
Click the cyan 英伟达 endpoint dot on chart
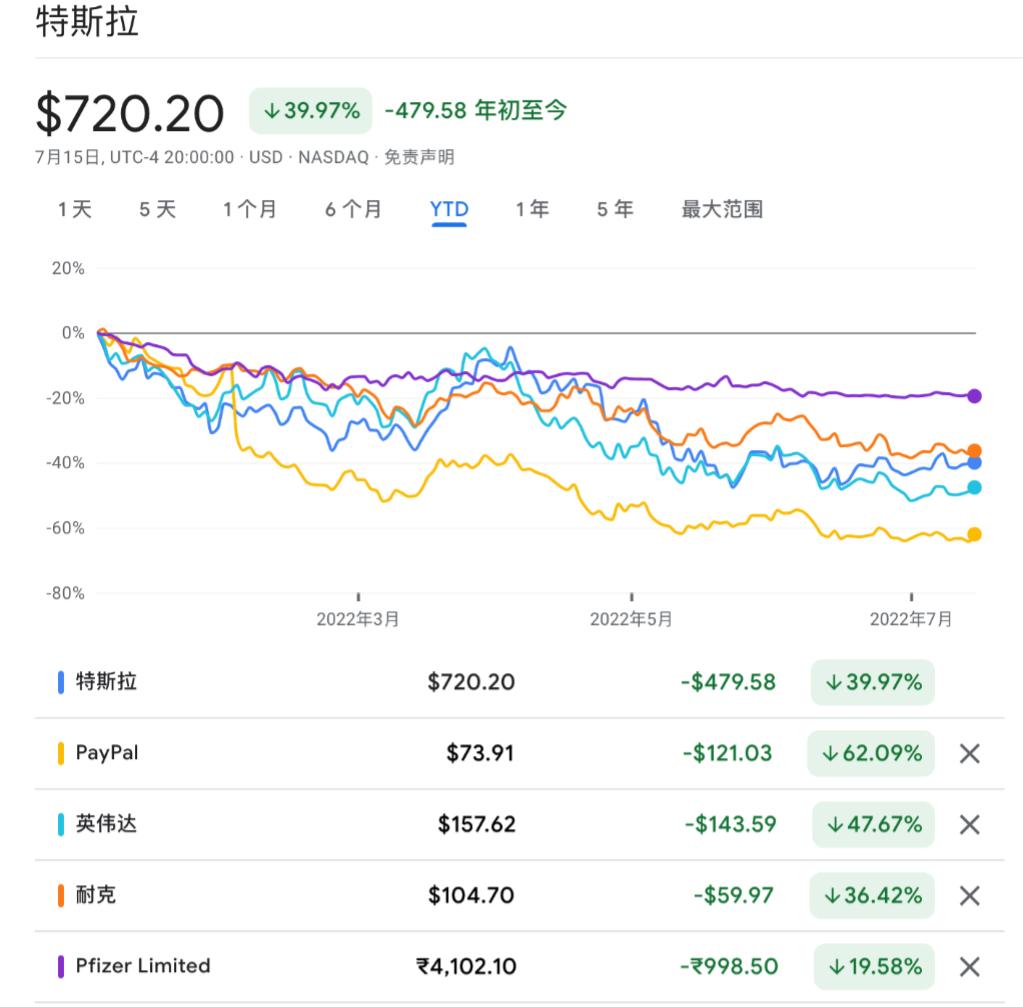[x=974, y=487]
